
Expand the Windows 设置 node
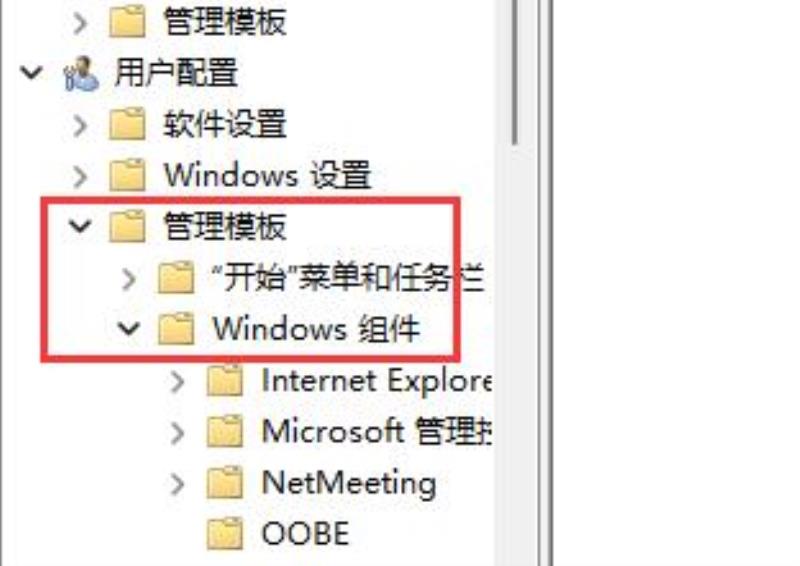pyautogui.click(x=80, y=176)
